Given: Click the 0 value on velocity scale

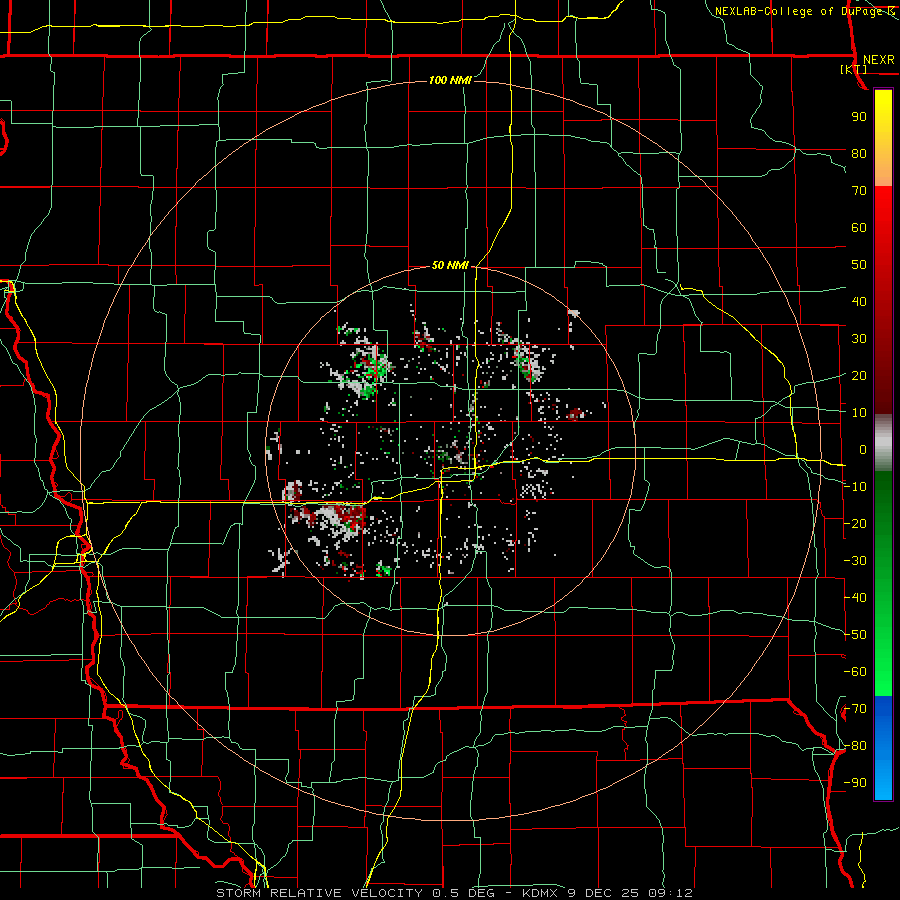Looking at the screenshot, I should click(x=863, y=450).
